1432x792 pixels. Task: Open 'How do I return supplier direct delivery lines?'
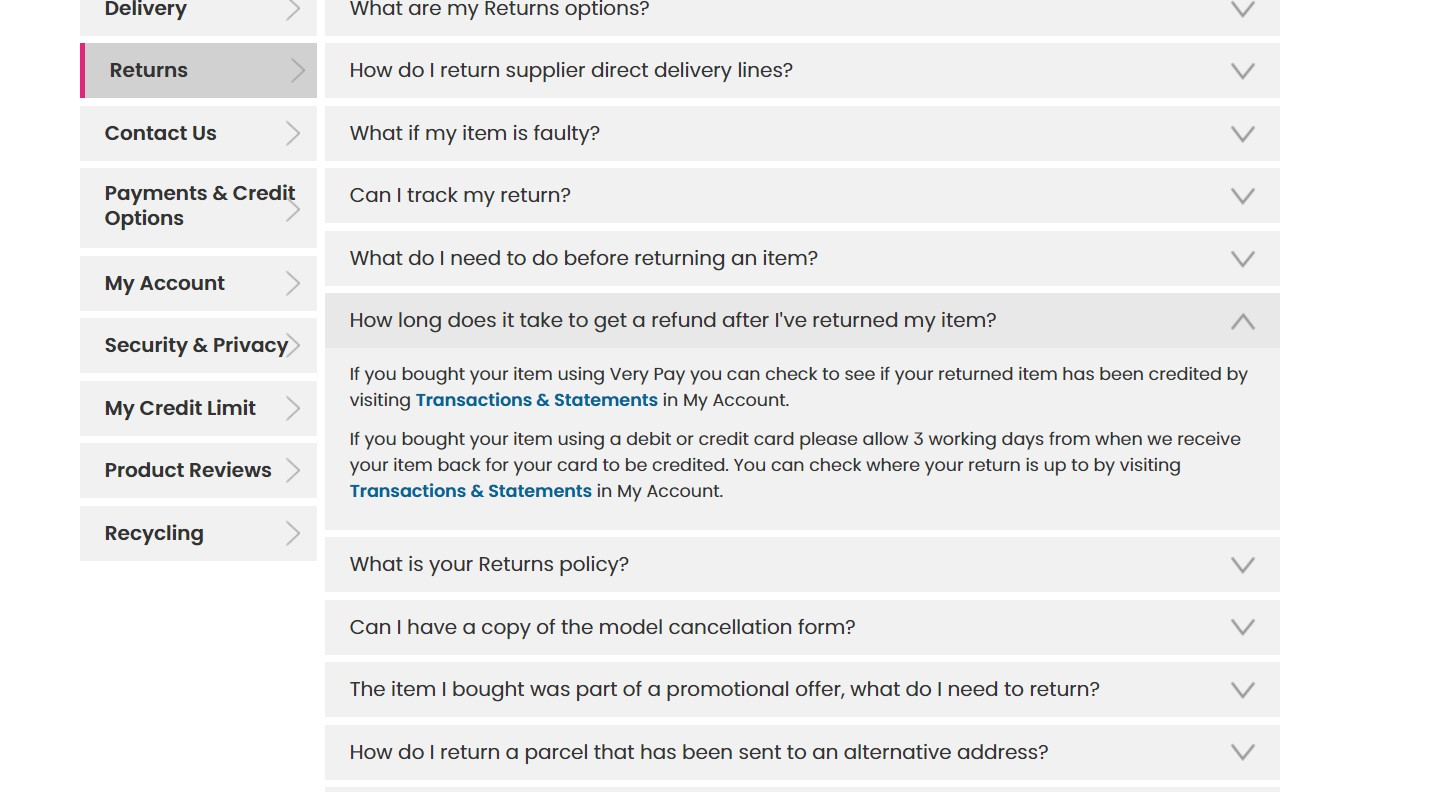802,70
